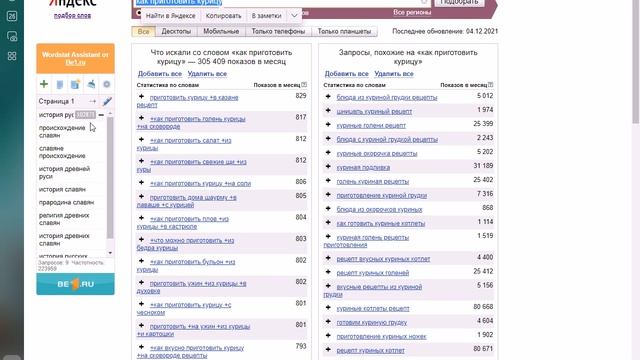Add 'как приготовить курицу на соли' using plus
Screen dimensions: 640x360
point(141,182)
